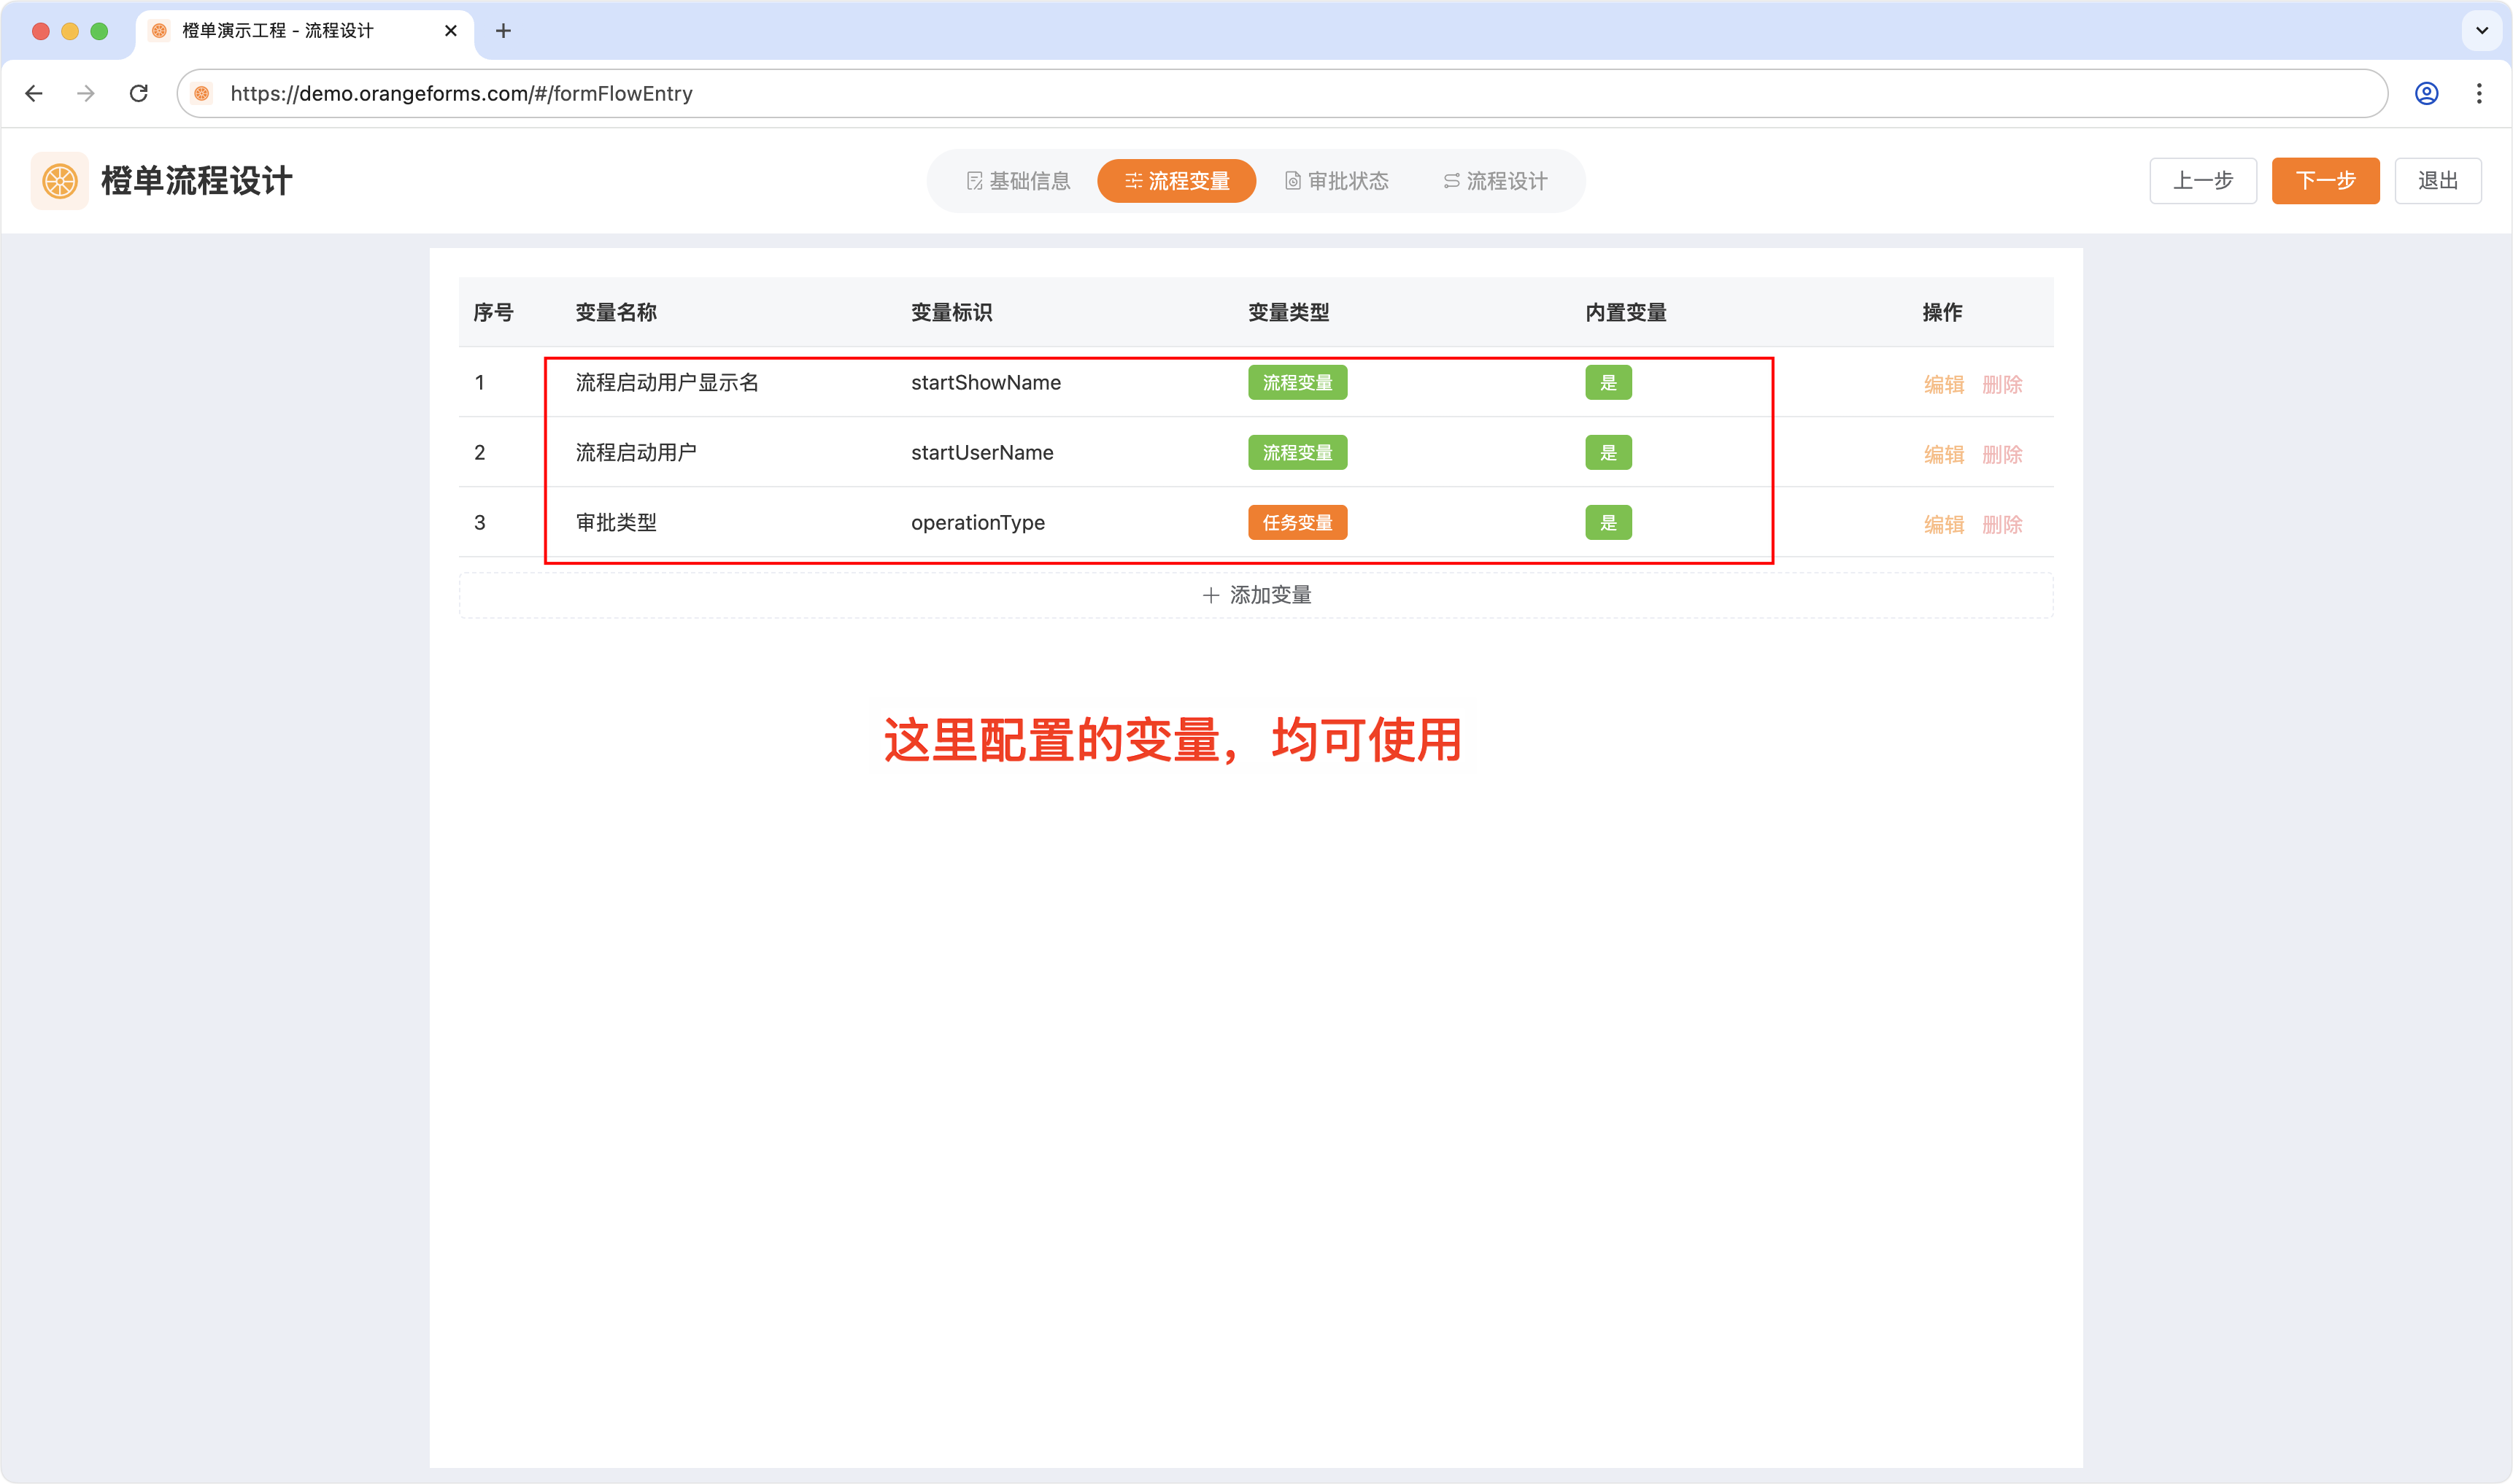
Task: Click the browser forward arrow
Action: click(x=86, y=93)
